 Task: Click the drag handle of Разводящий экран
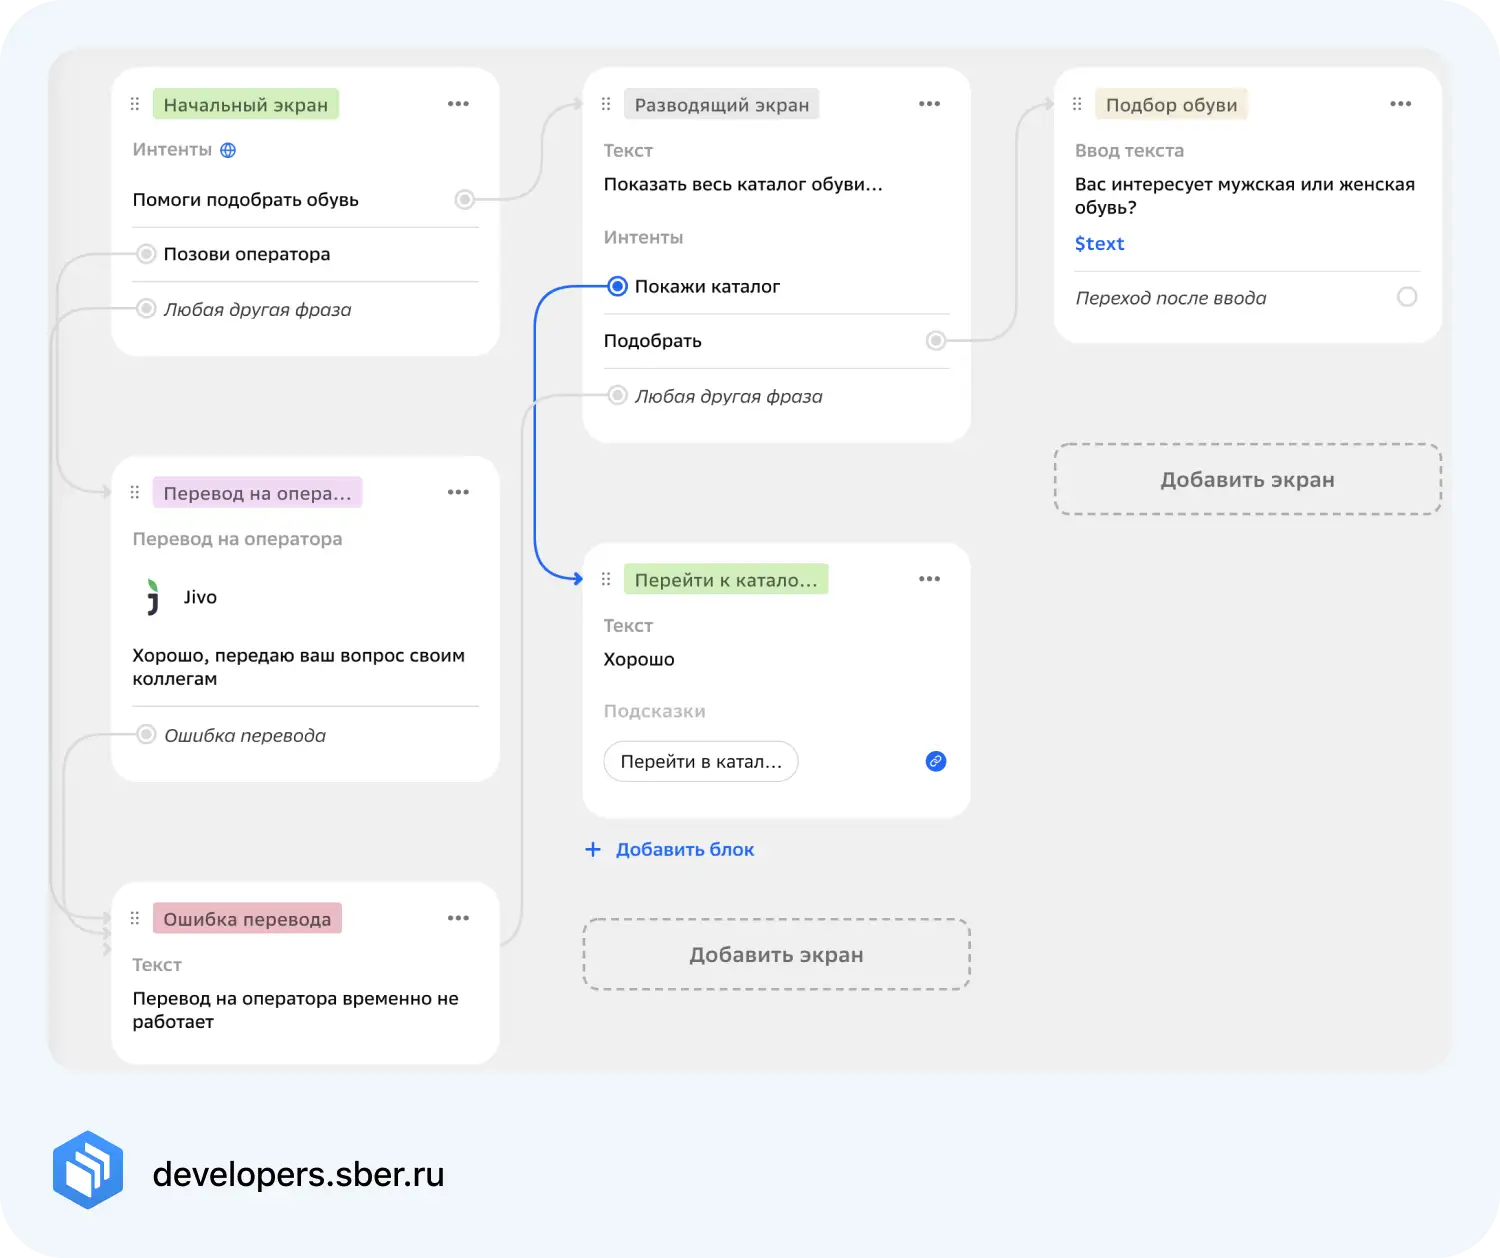(x=606, y=104)
